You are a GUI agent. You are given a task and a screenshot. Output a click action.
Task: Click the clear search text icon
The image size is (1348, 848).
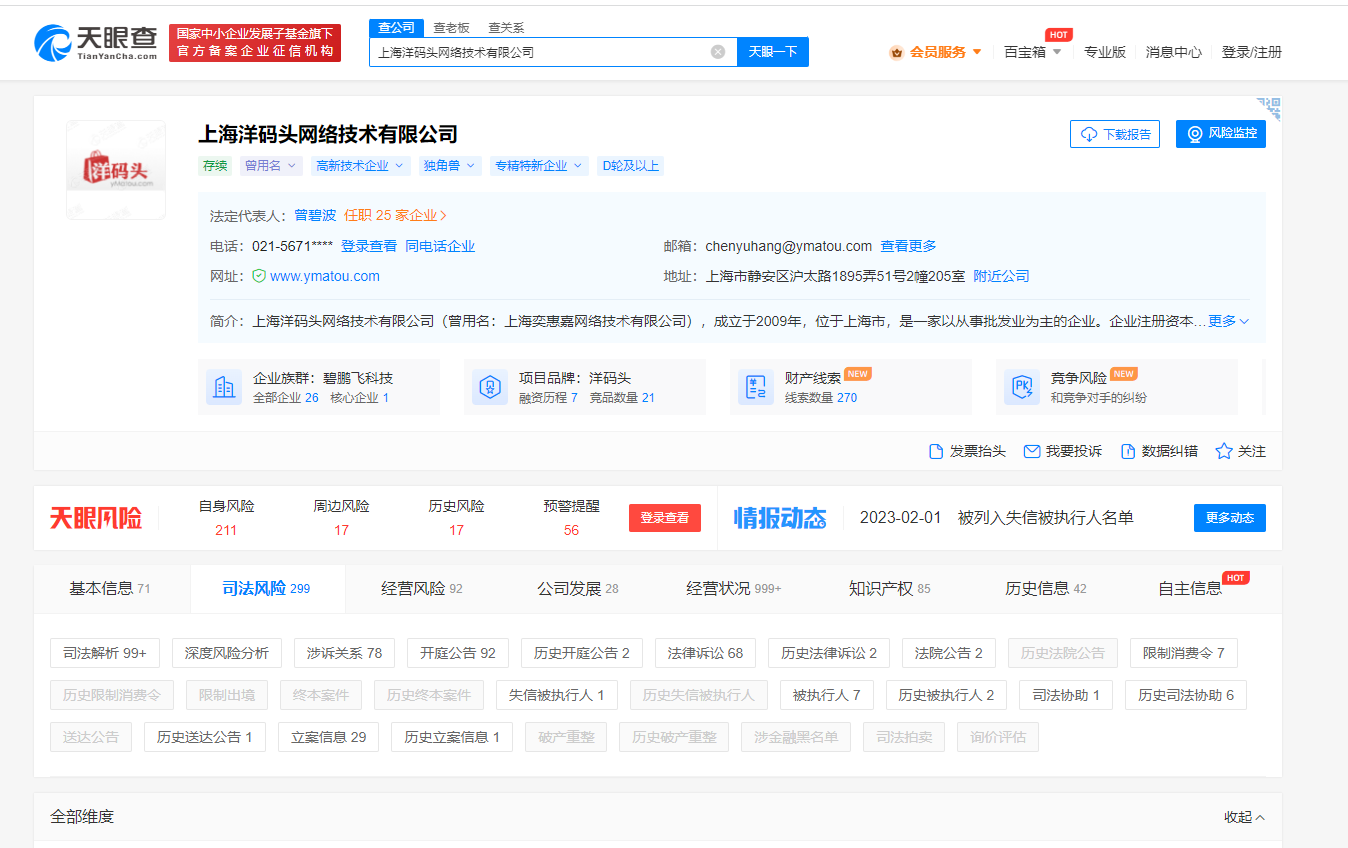717,52
